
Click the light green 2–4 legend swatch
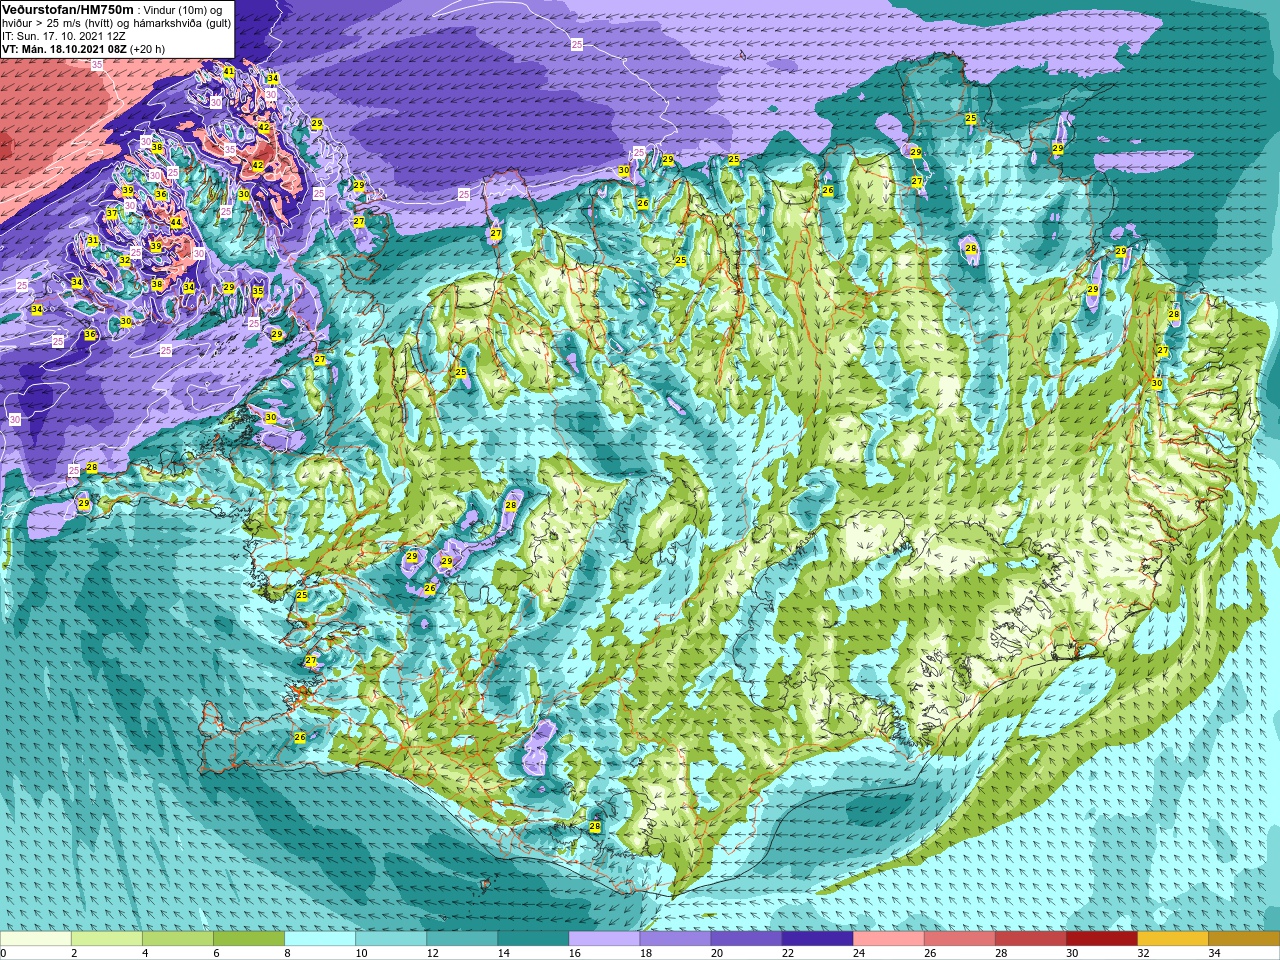coord(107,939)
